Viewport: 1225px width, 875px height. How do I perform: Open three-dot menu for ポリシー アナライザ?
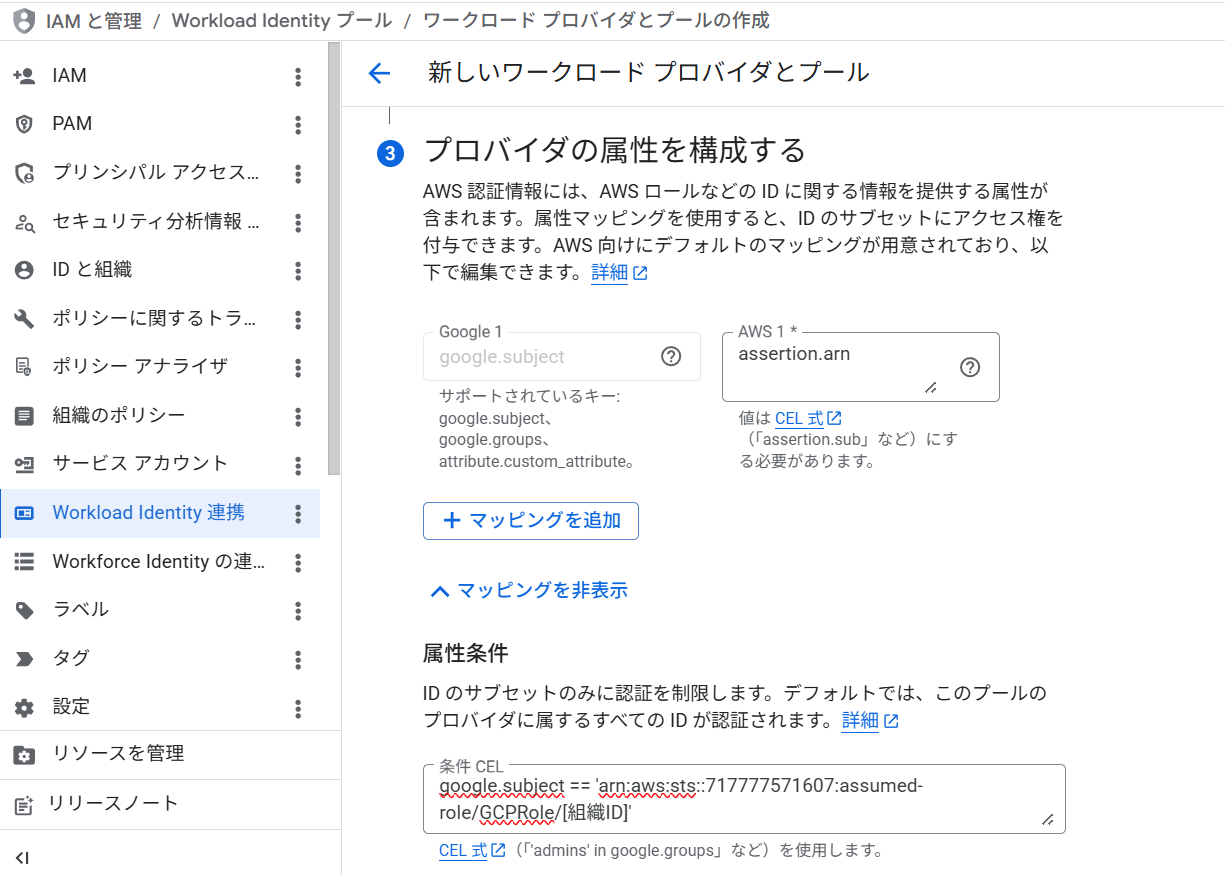tap(298, 367)
